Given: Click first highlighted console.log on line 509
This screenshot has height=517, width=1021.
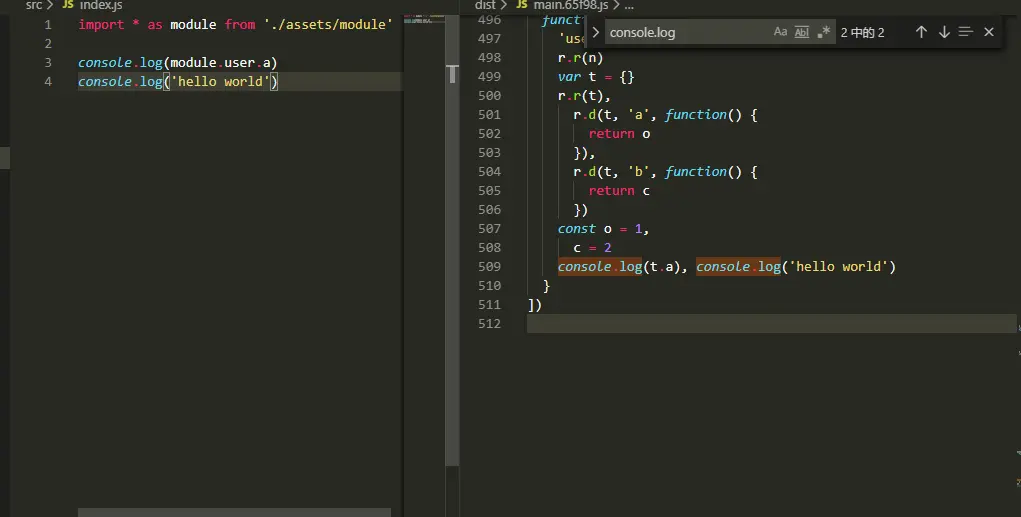Looking at the screenshot, I should 600,266.
